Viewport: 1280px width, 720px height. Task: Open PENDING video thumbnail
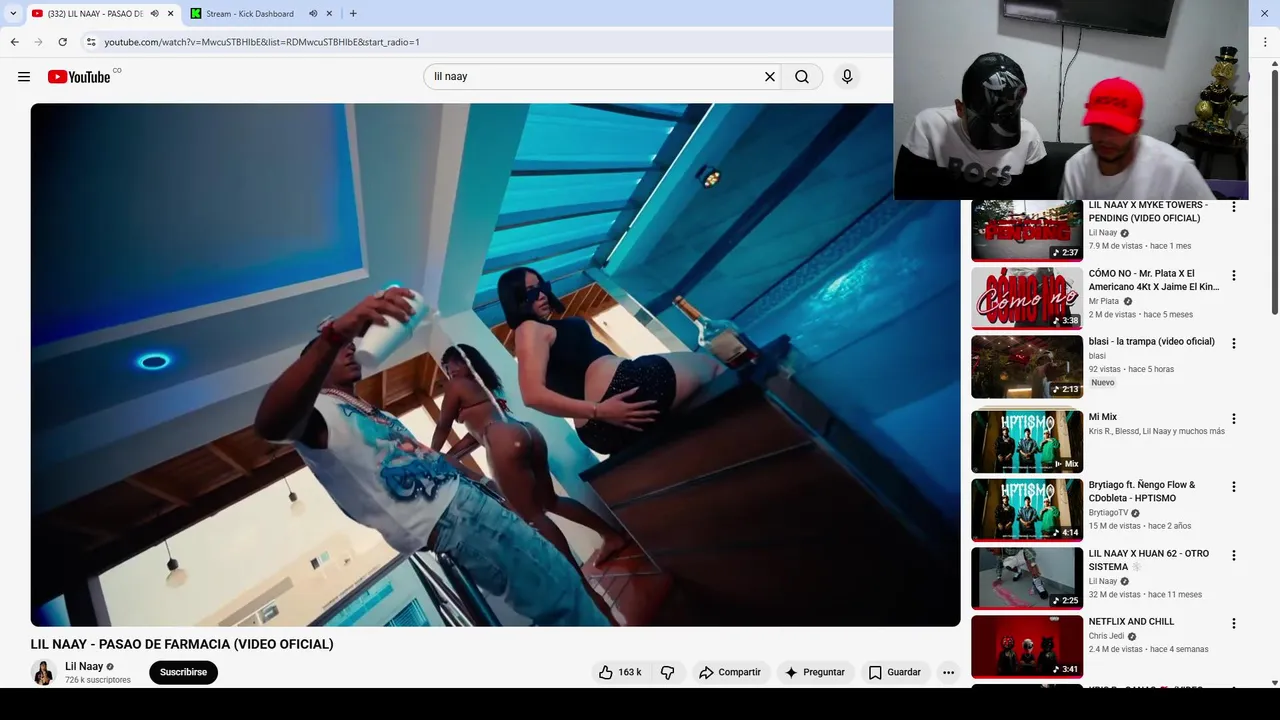click(x=1027, y=231)
